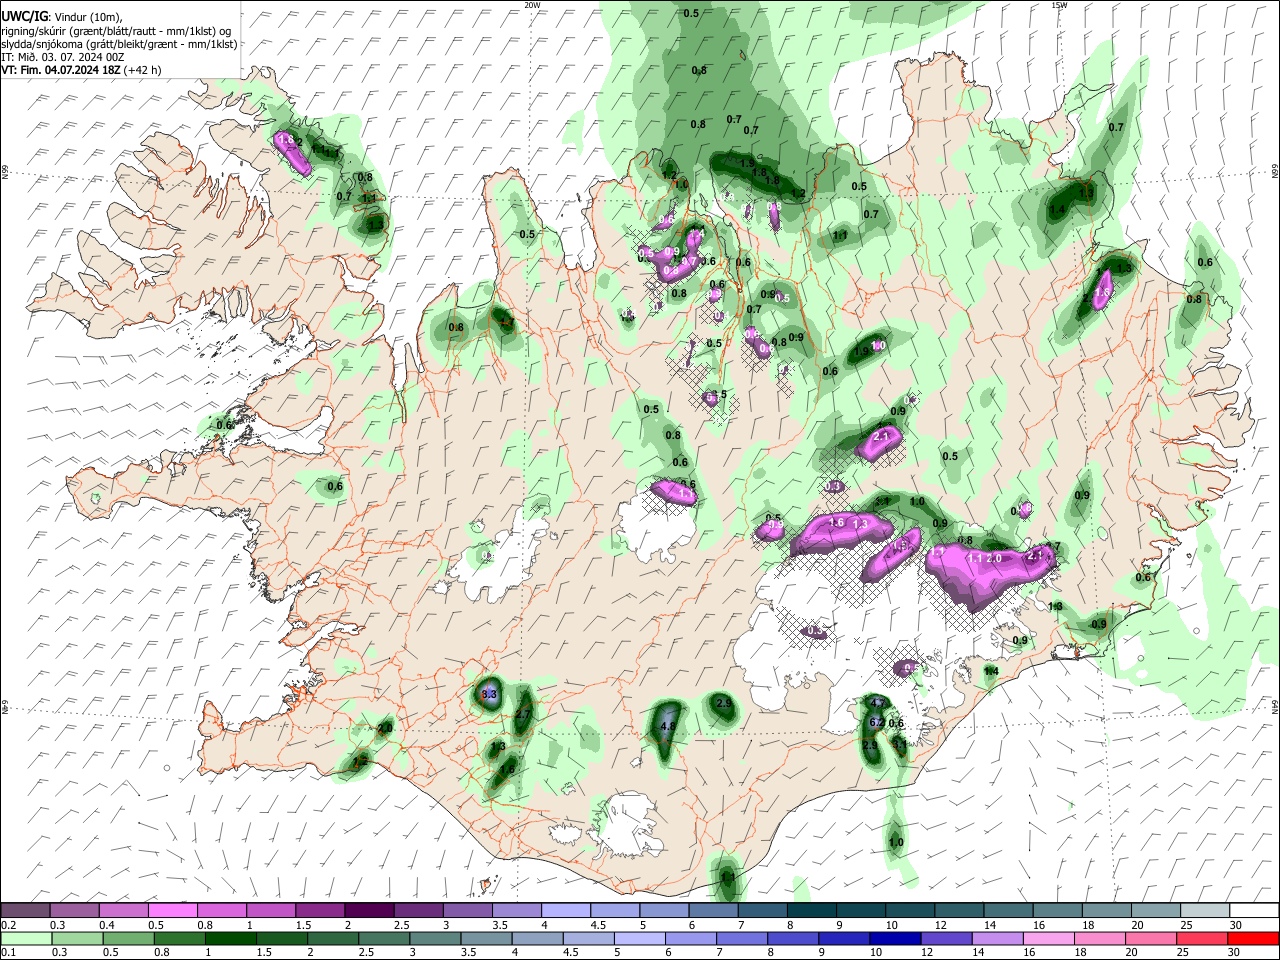Click the dark teal 9 mm snow legend swatch
1280x960 pixels.
pos(861,910)
